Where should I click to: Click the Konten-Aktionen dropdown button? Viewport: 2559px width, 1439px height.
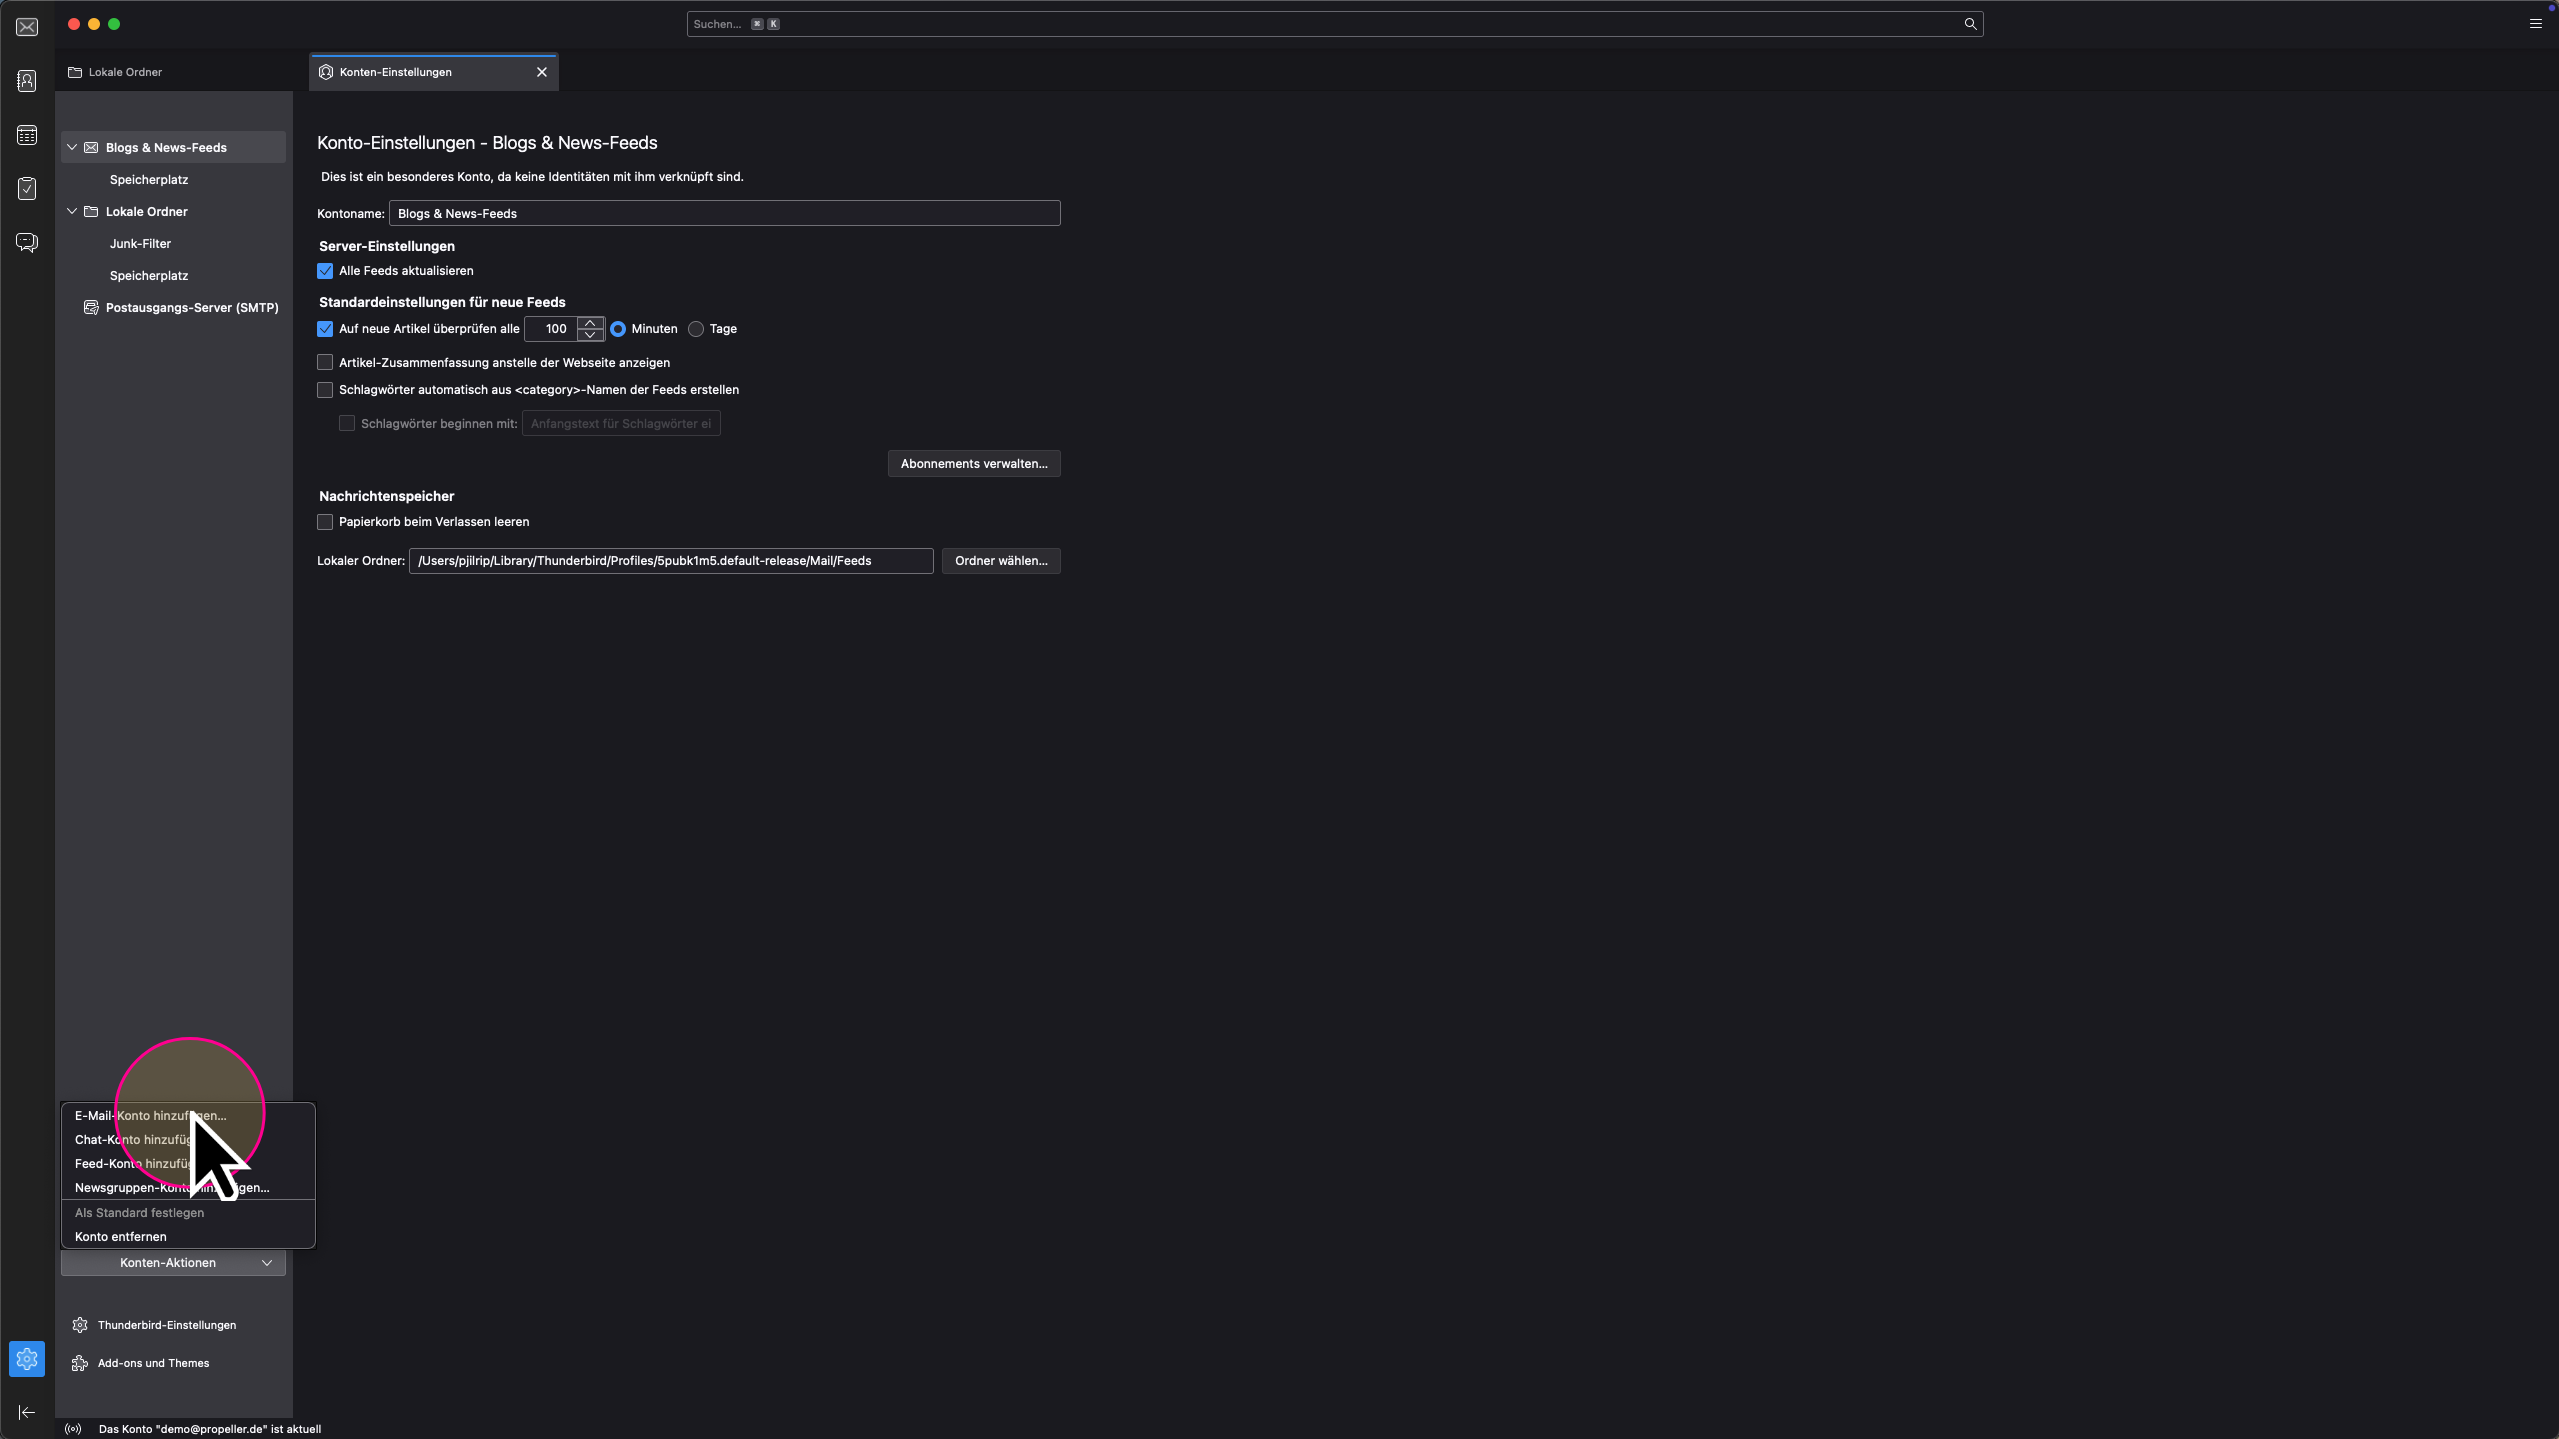[x=173, y=1263]
